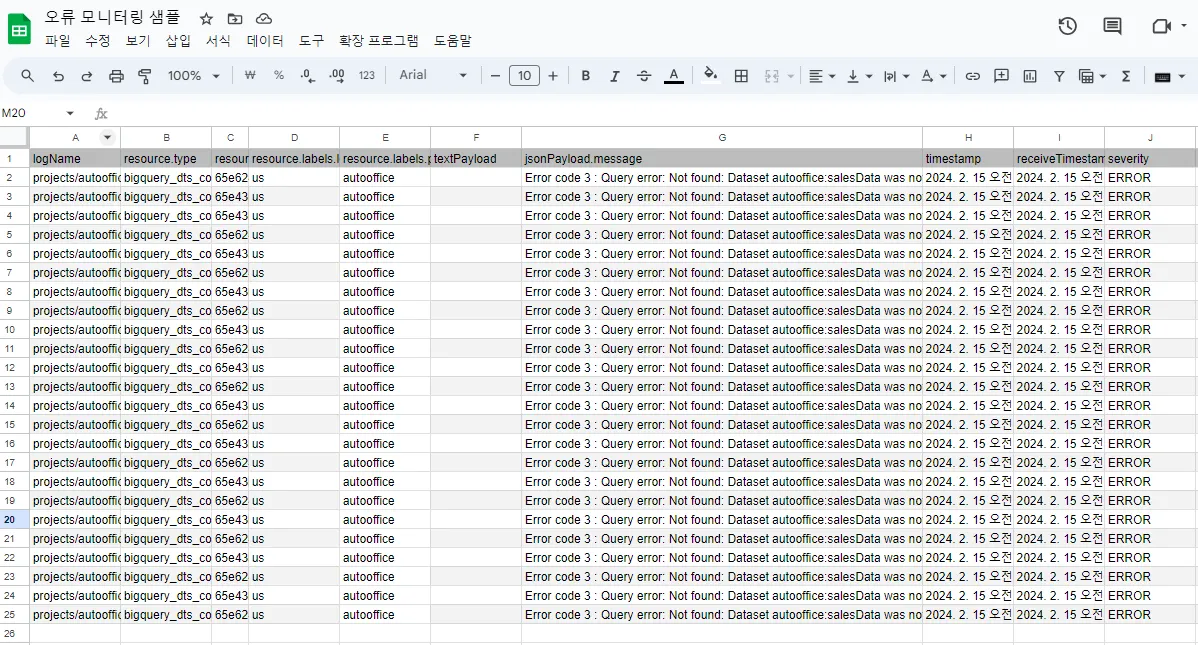Open the 확장 프로그램 menu
The width and height of the screenshot is (1198, 645).
378,41
